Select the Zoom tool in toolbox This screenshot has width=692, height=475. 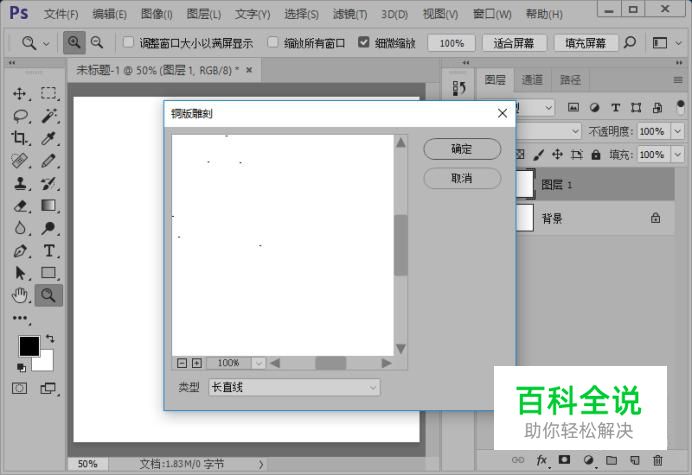pos(49,295)
